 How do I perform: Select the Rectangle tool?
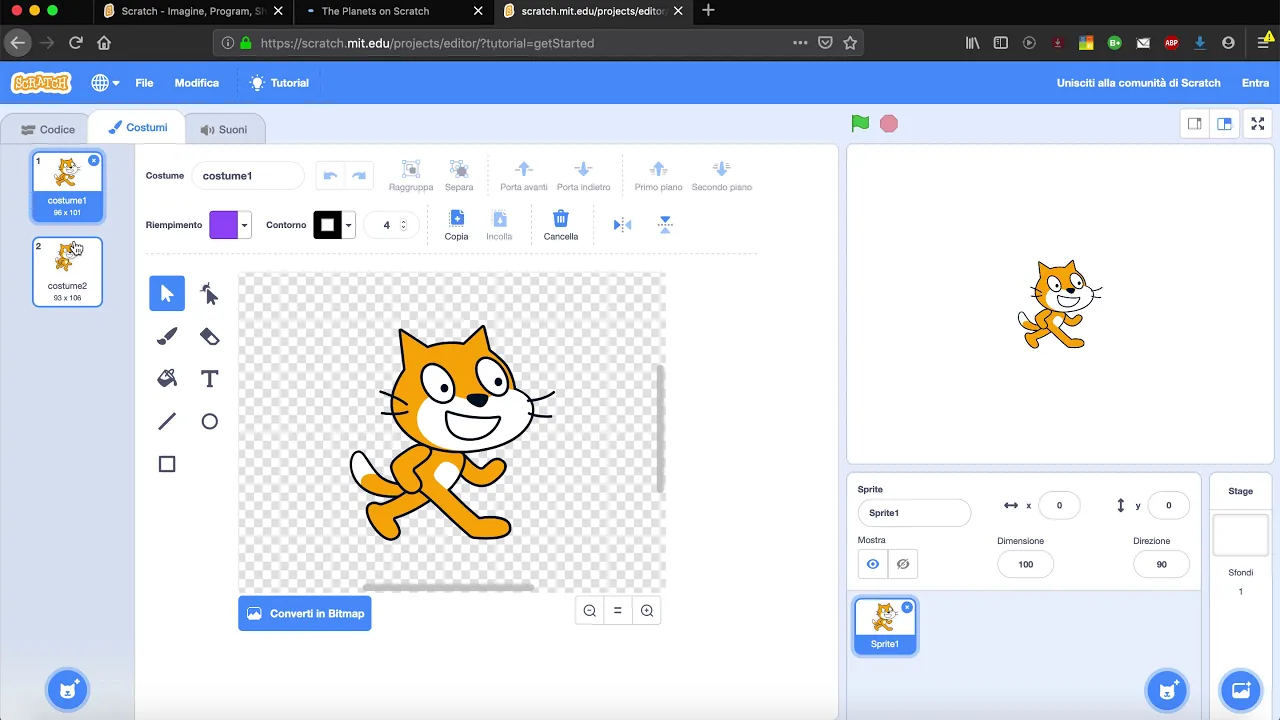click(x=167, y=464)
